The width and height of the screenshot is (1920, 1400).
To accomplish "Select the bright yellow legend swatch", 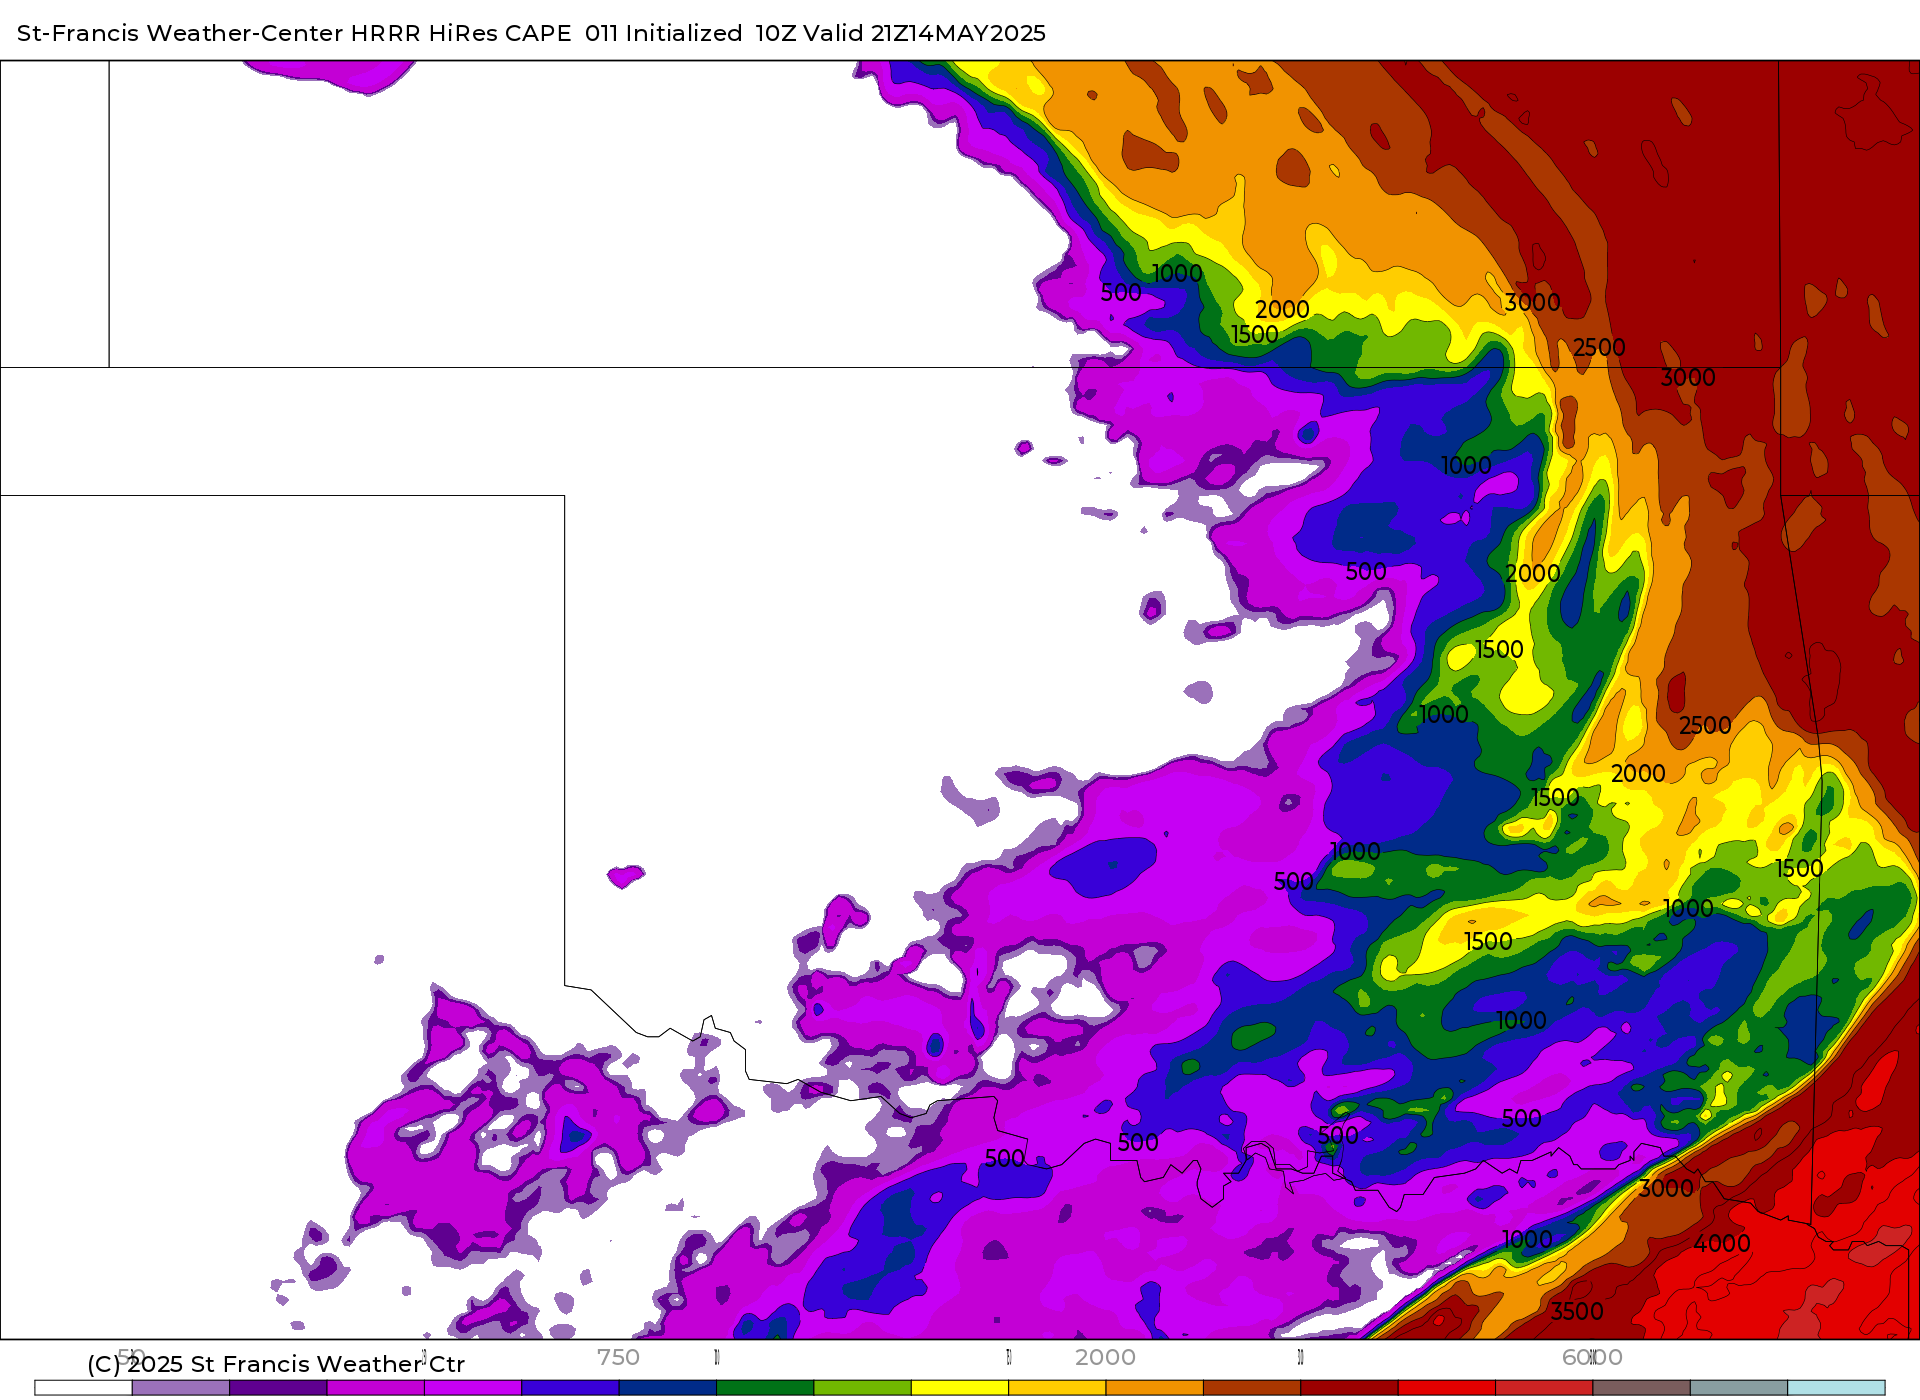I will tap(959, 1387).
